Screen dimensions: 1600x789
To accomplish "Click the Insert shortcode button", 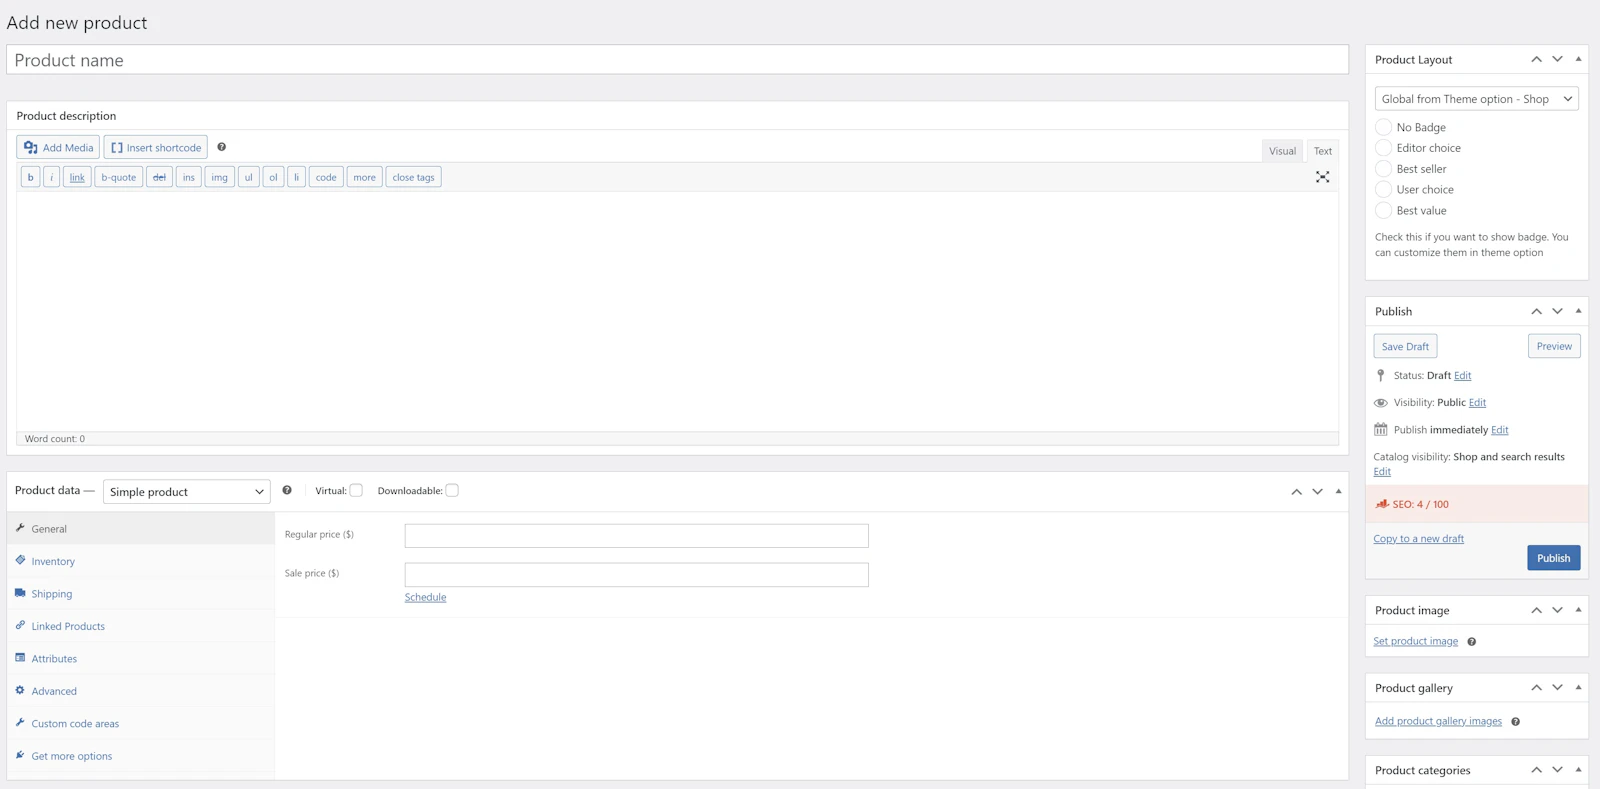I will tap(156, 147).
